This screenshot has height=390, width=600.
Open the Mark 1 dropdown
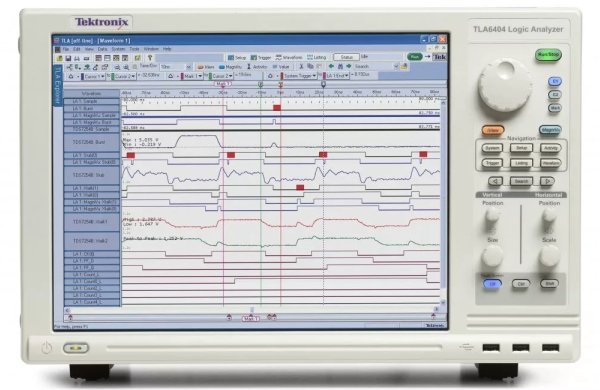click(x=192, y=76)
